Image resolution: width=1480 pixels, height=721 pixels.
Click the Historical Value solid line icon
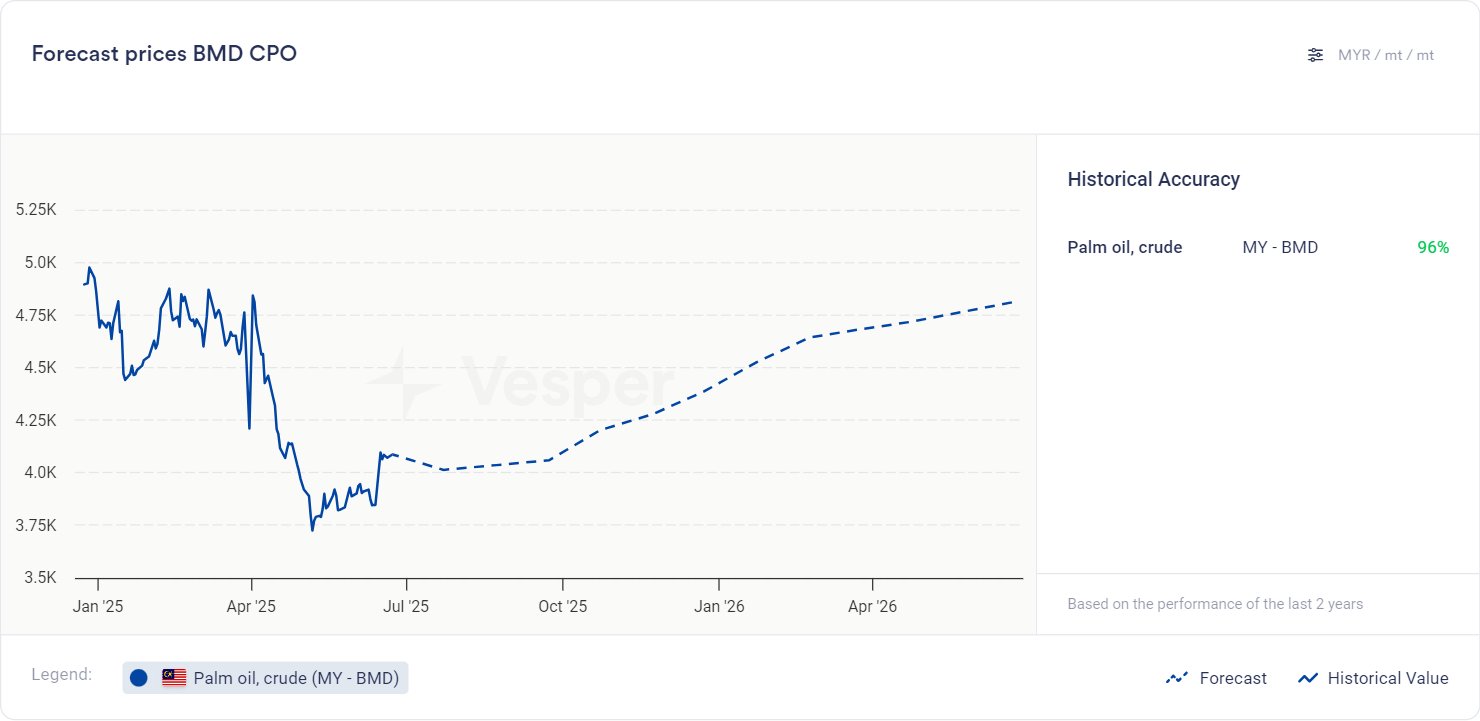click(1307, 678)
